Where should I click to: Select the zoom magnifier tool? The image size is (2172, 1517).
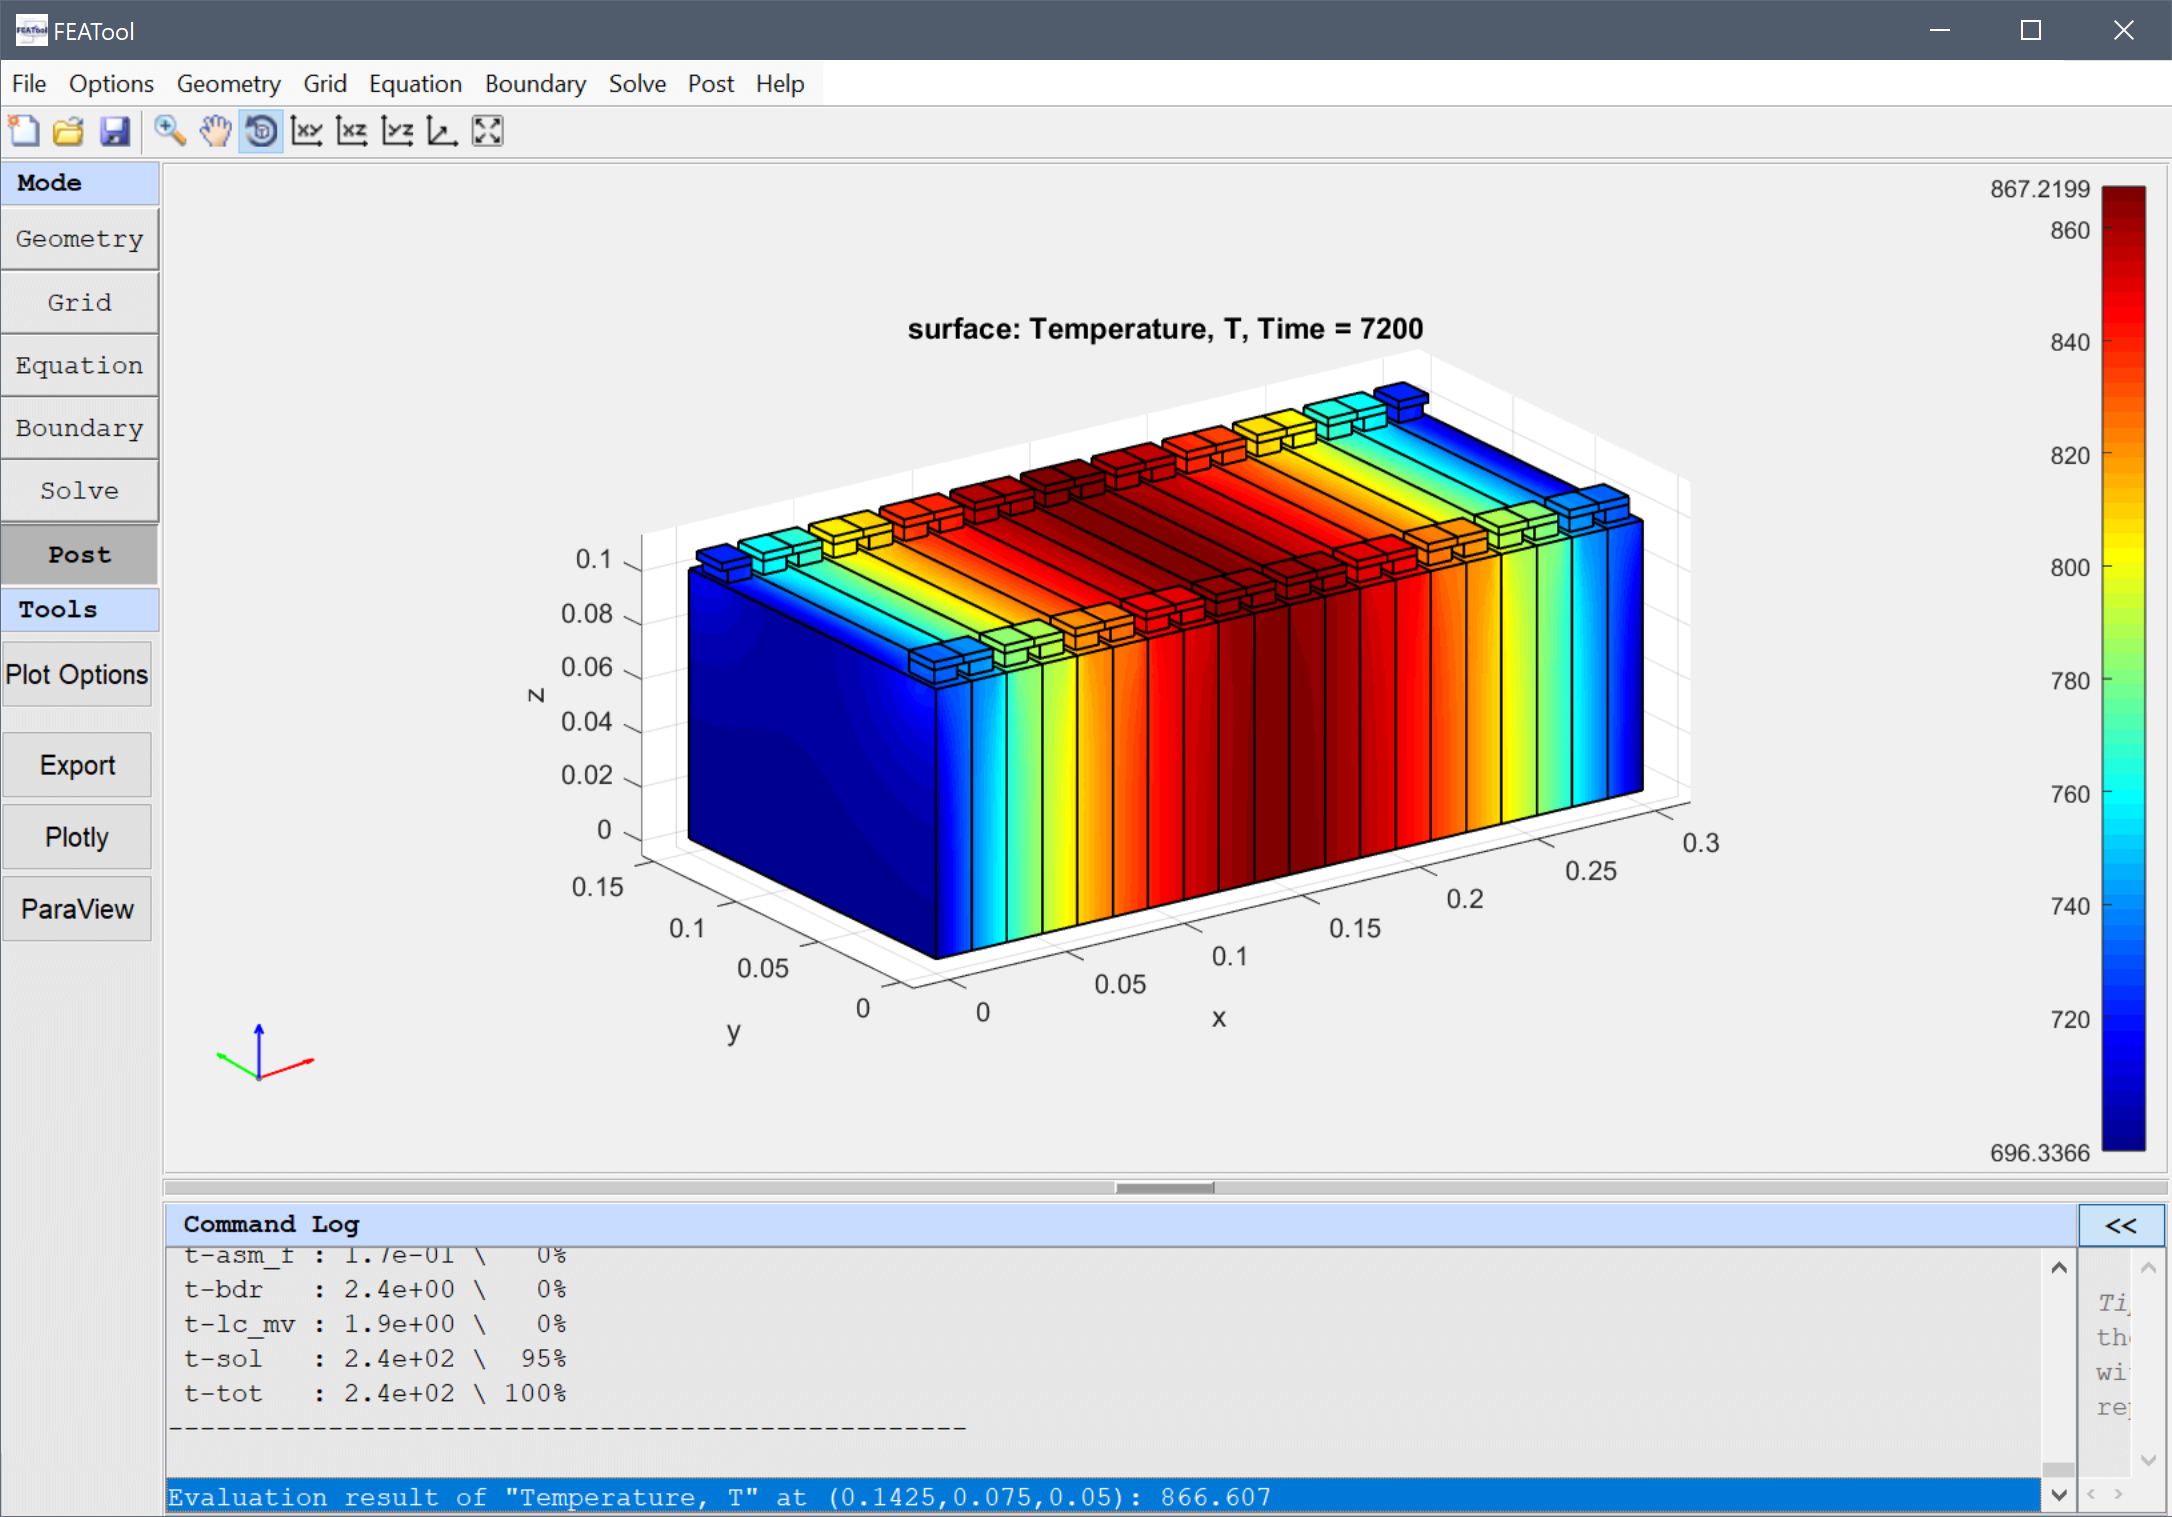pos(170,131)
